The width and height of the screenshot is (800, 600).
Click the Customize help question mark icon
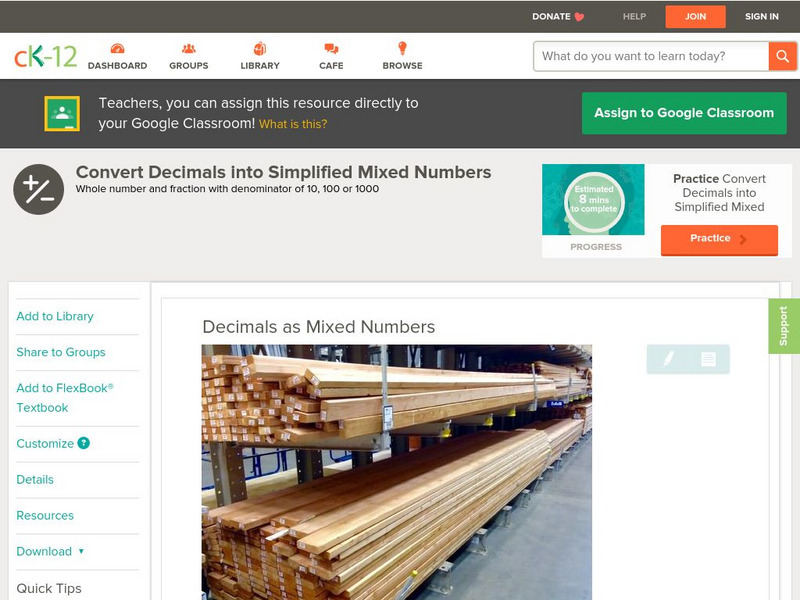84,443
